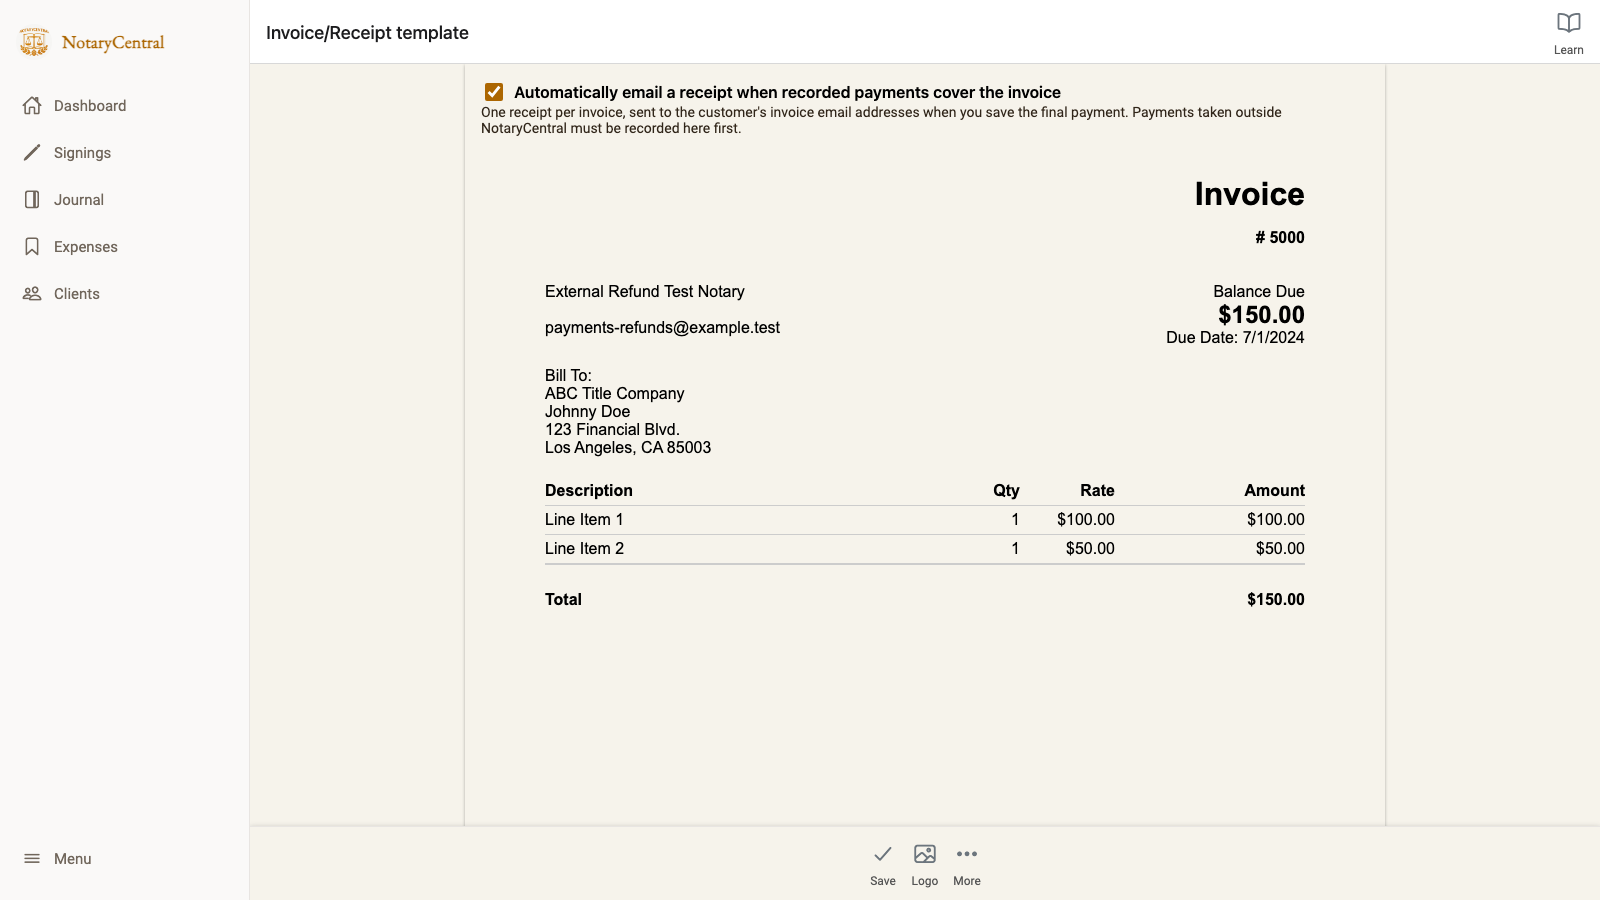Open the hamburger Menu icon
Viewport: 1600px width, 900px height.
(32, 858)
